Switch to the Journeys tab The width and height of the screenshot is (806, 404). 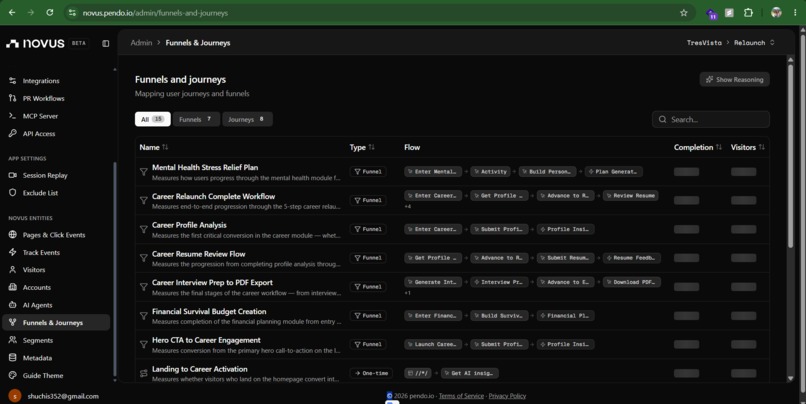(247, 119)
